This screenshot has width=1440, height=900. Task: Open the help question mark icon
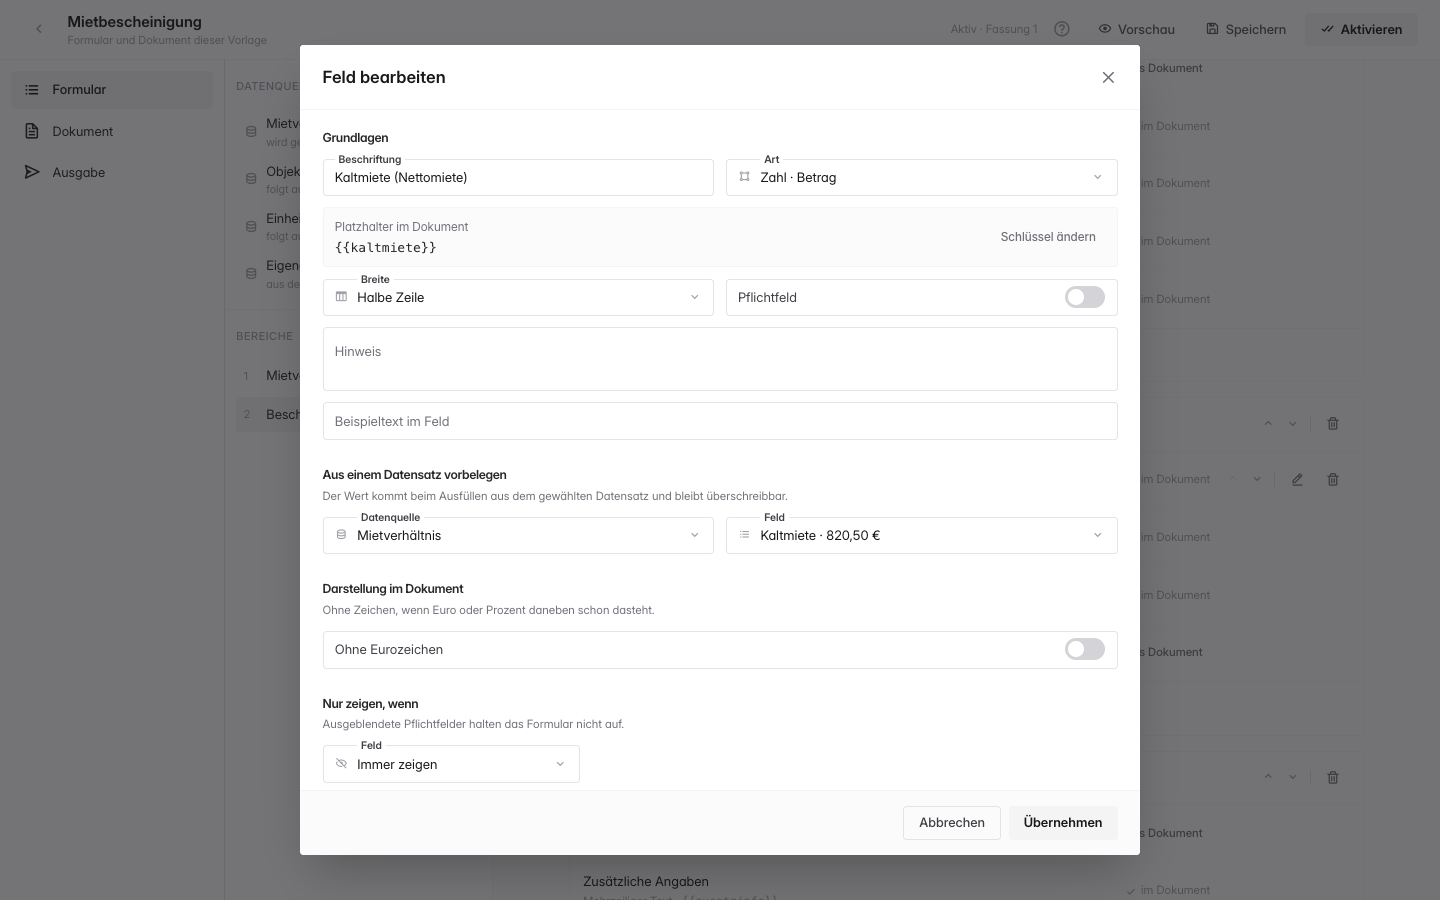pyautogui.click(x=1062, y=29)
